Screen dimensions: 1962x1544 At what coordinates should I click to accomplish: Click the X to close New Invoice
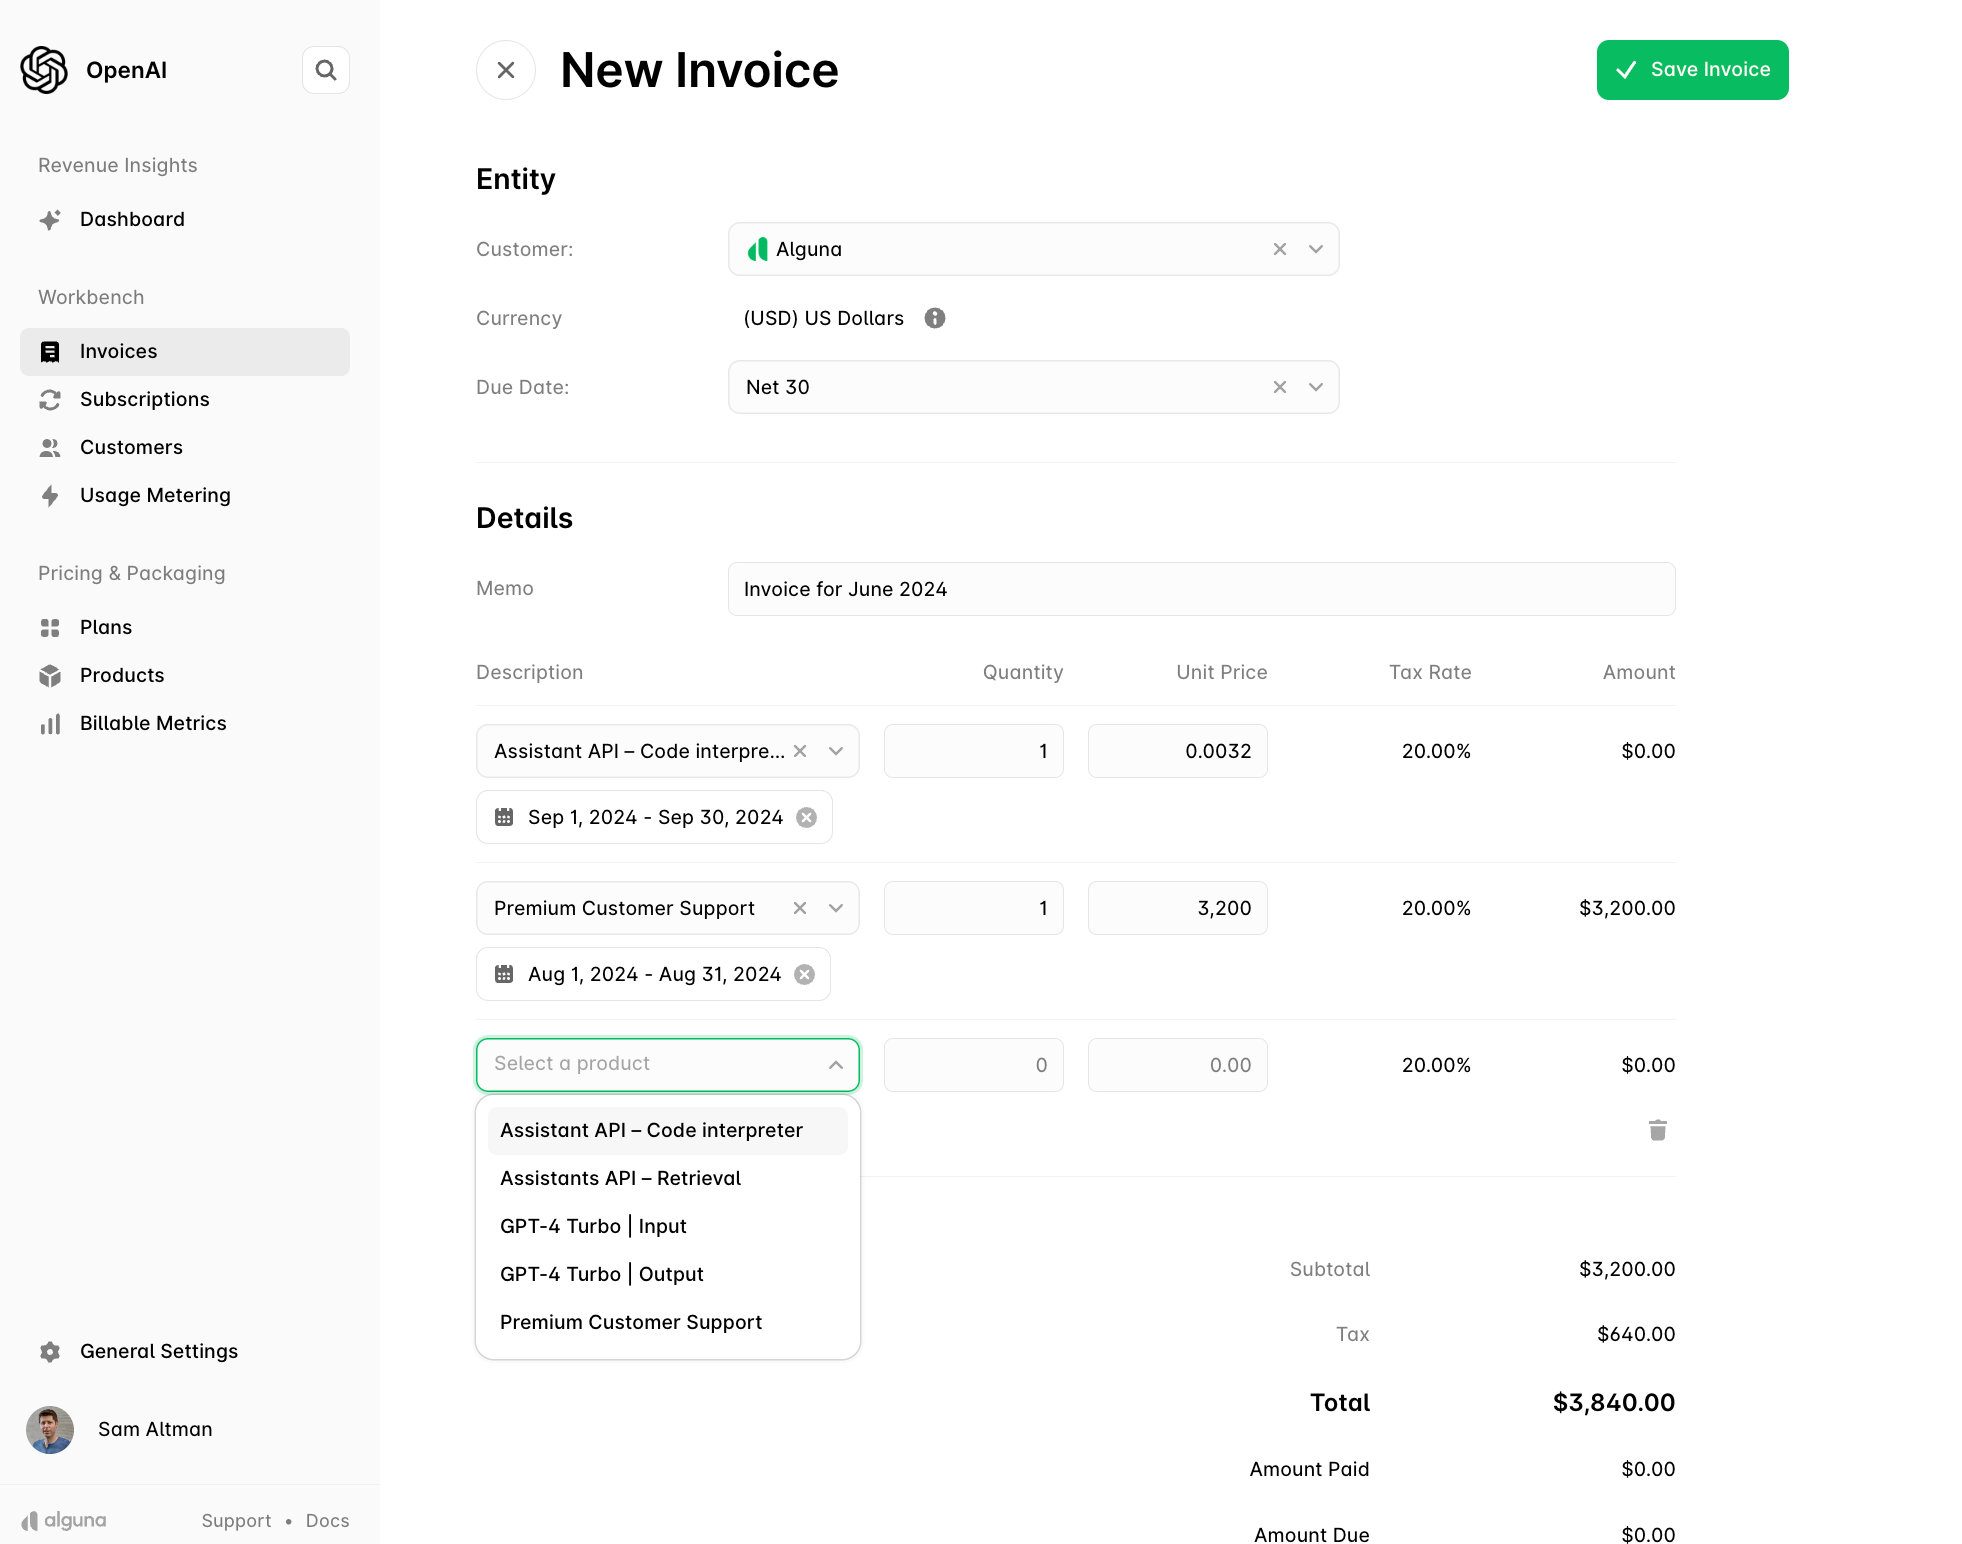point(506,70)
